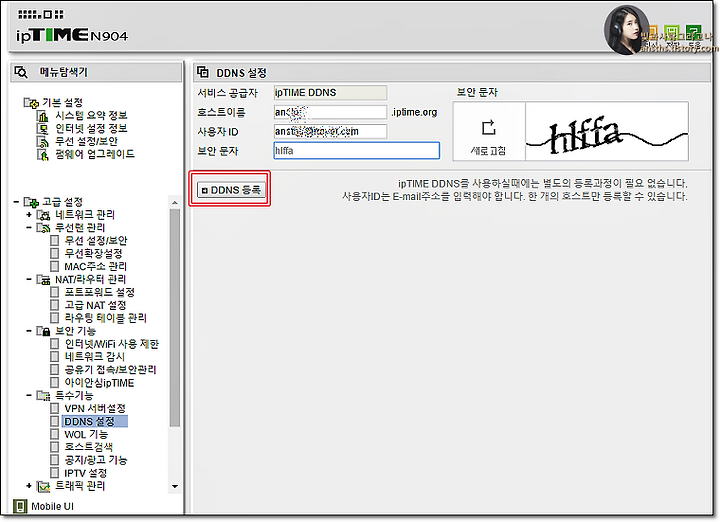Collapse the 고급 설정 tree
Screen dimensions: 720x522
pos(17,202)
